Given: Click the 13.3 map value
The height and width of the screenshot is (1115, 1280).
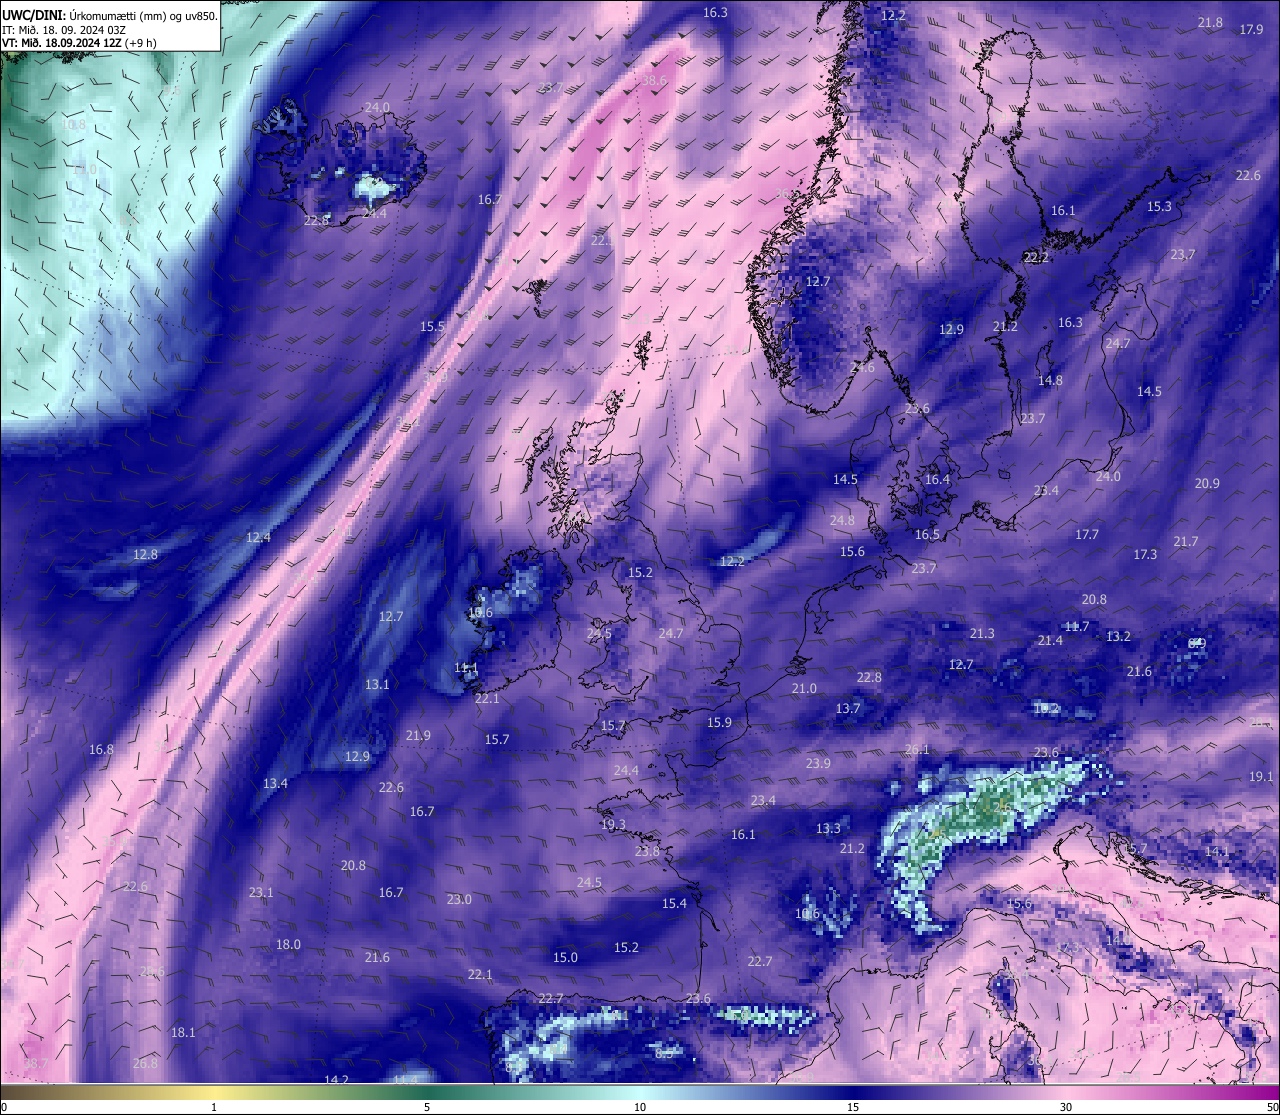Looking at the screenshot, I should click(x=828, y=828).
